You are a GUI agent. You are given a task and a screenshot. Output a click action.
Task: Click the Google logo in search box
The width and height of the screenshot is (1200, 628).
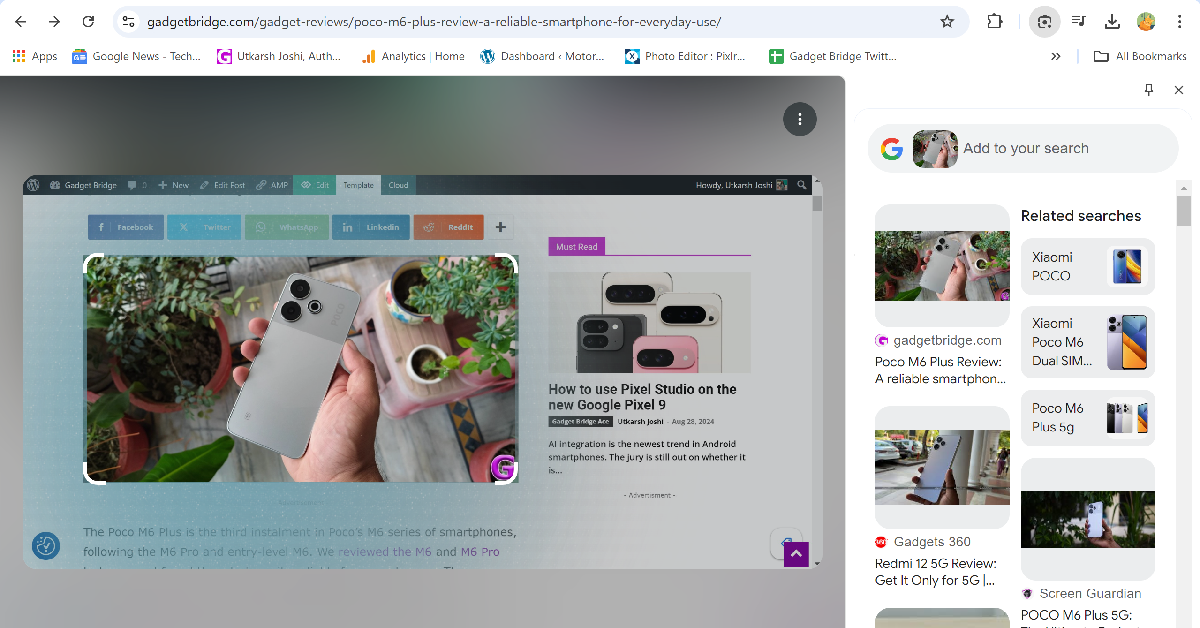(x=892, y=149)
